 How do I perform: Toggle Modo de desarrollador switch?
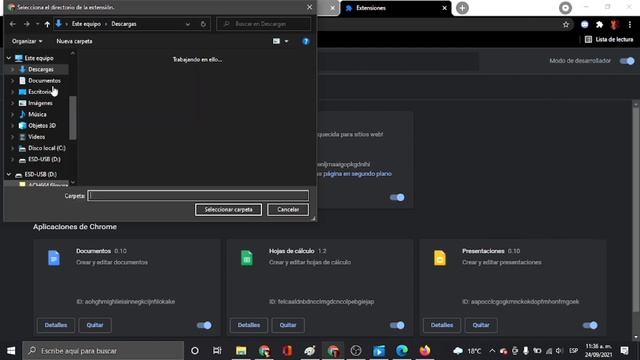(x=627, y=61)
